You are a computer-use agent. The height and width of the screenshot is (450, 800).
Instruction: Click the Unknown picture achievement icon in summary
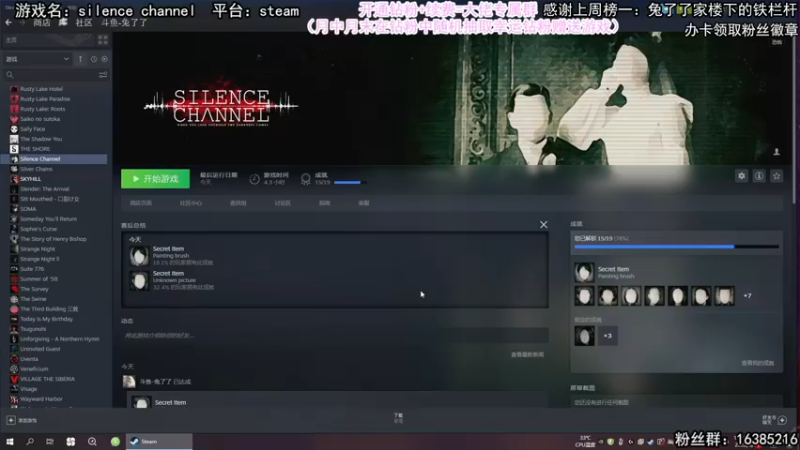tap(139, 281)
